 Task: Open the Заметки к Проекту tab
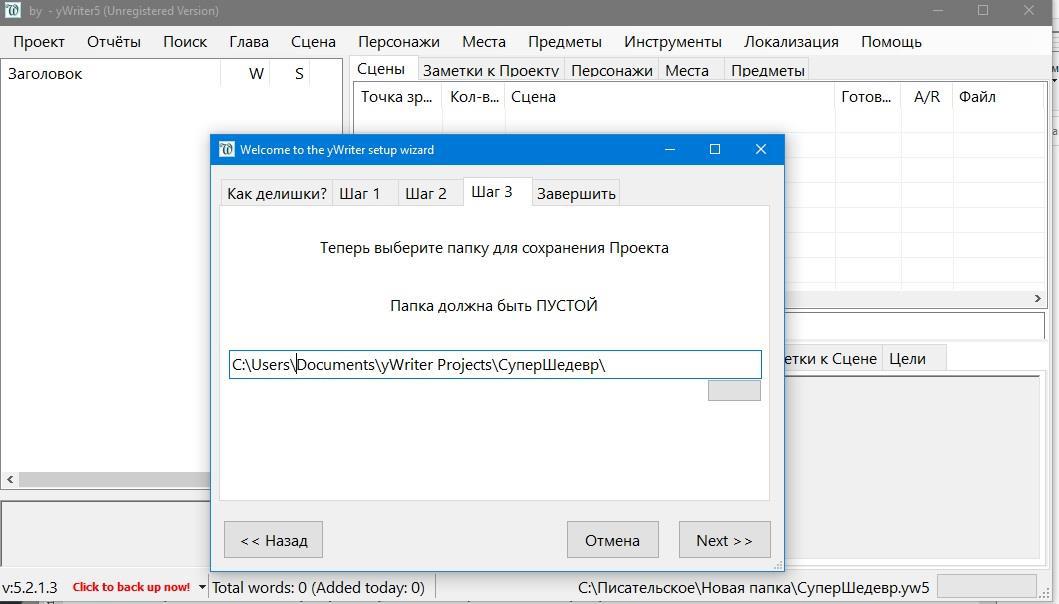click(x=490, y=70)
